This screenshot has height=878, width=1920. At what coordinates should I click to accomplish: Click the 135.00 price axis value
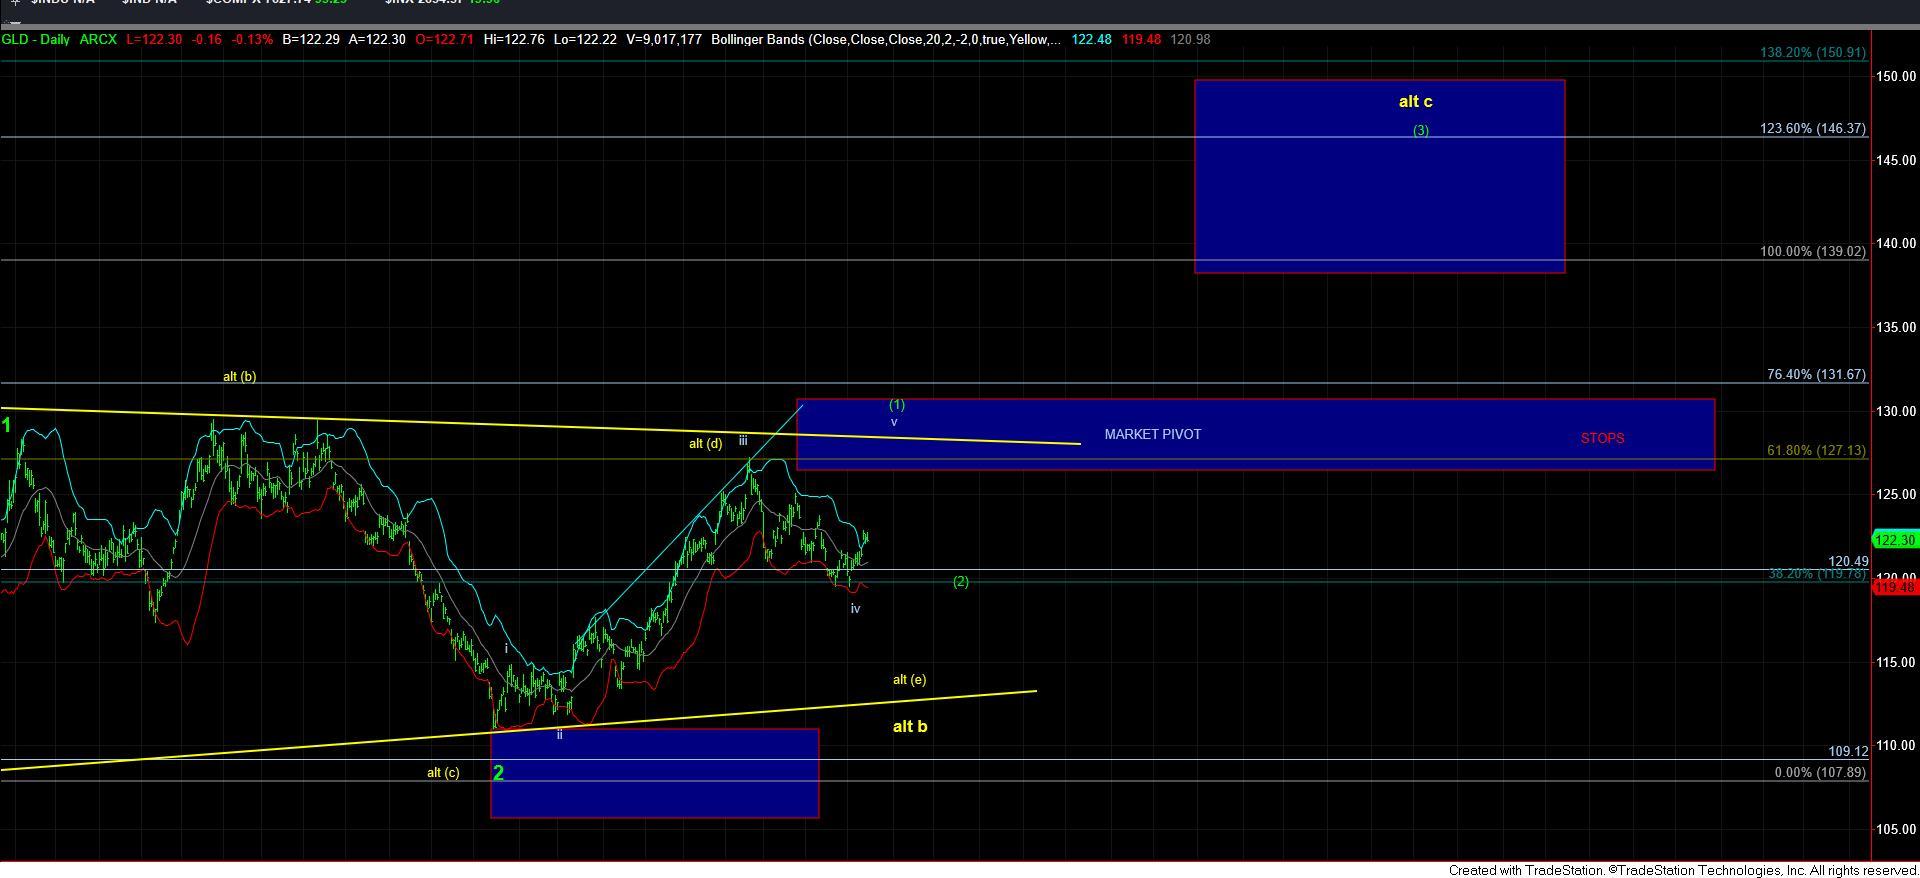1896,327
